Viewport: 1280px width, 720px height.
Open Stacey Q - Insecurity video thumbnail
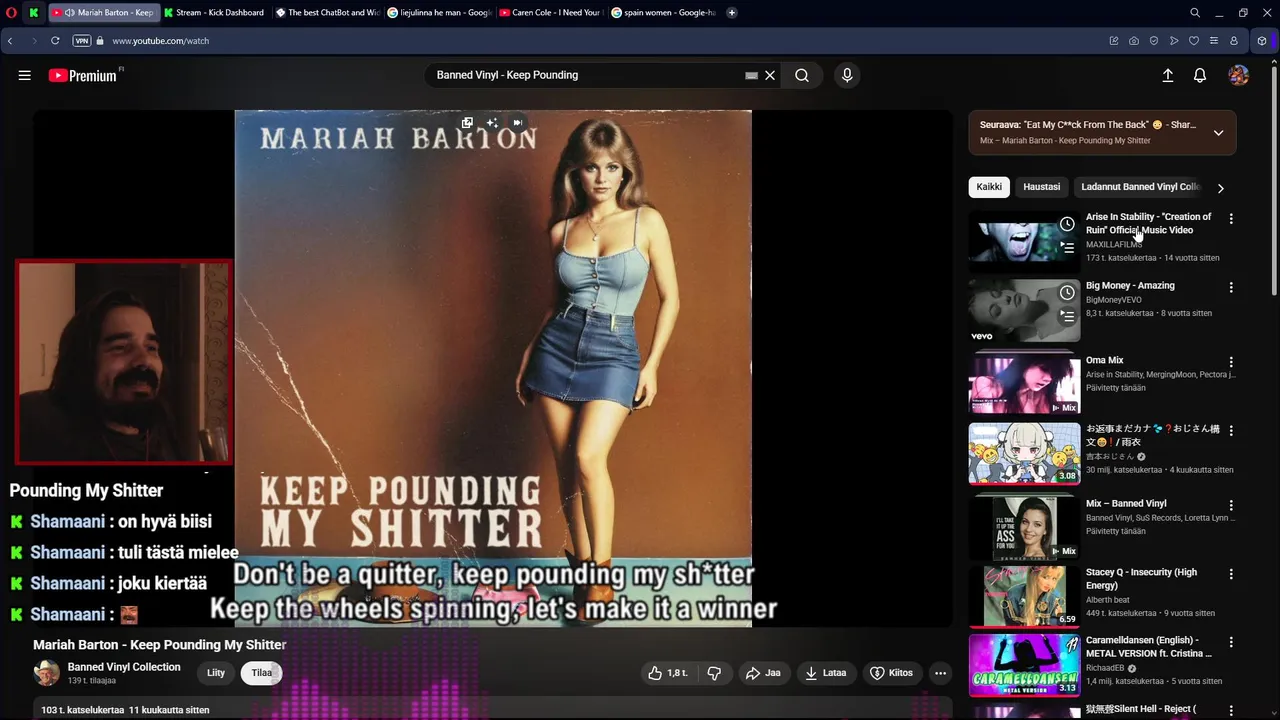(x=1024, y=597)
